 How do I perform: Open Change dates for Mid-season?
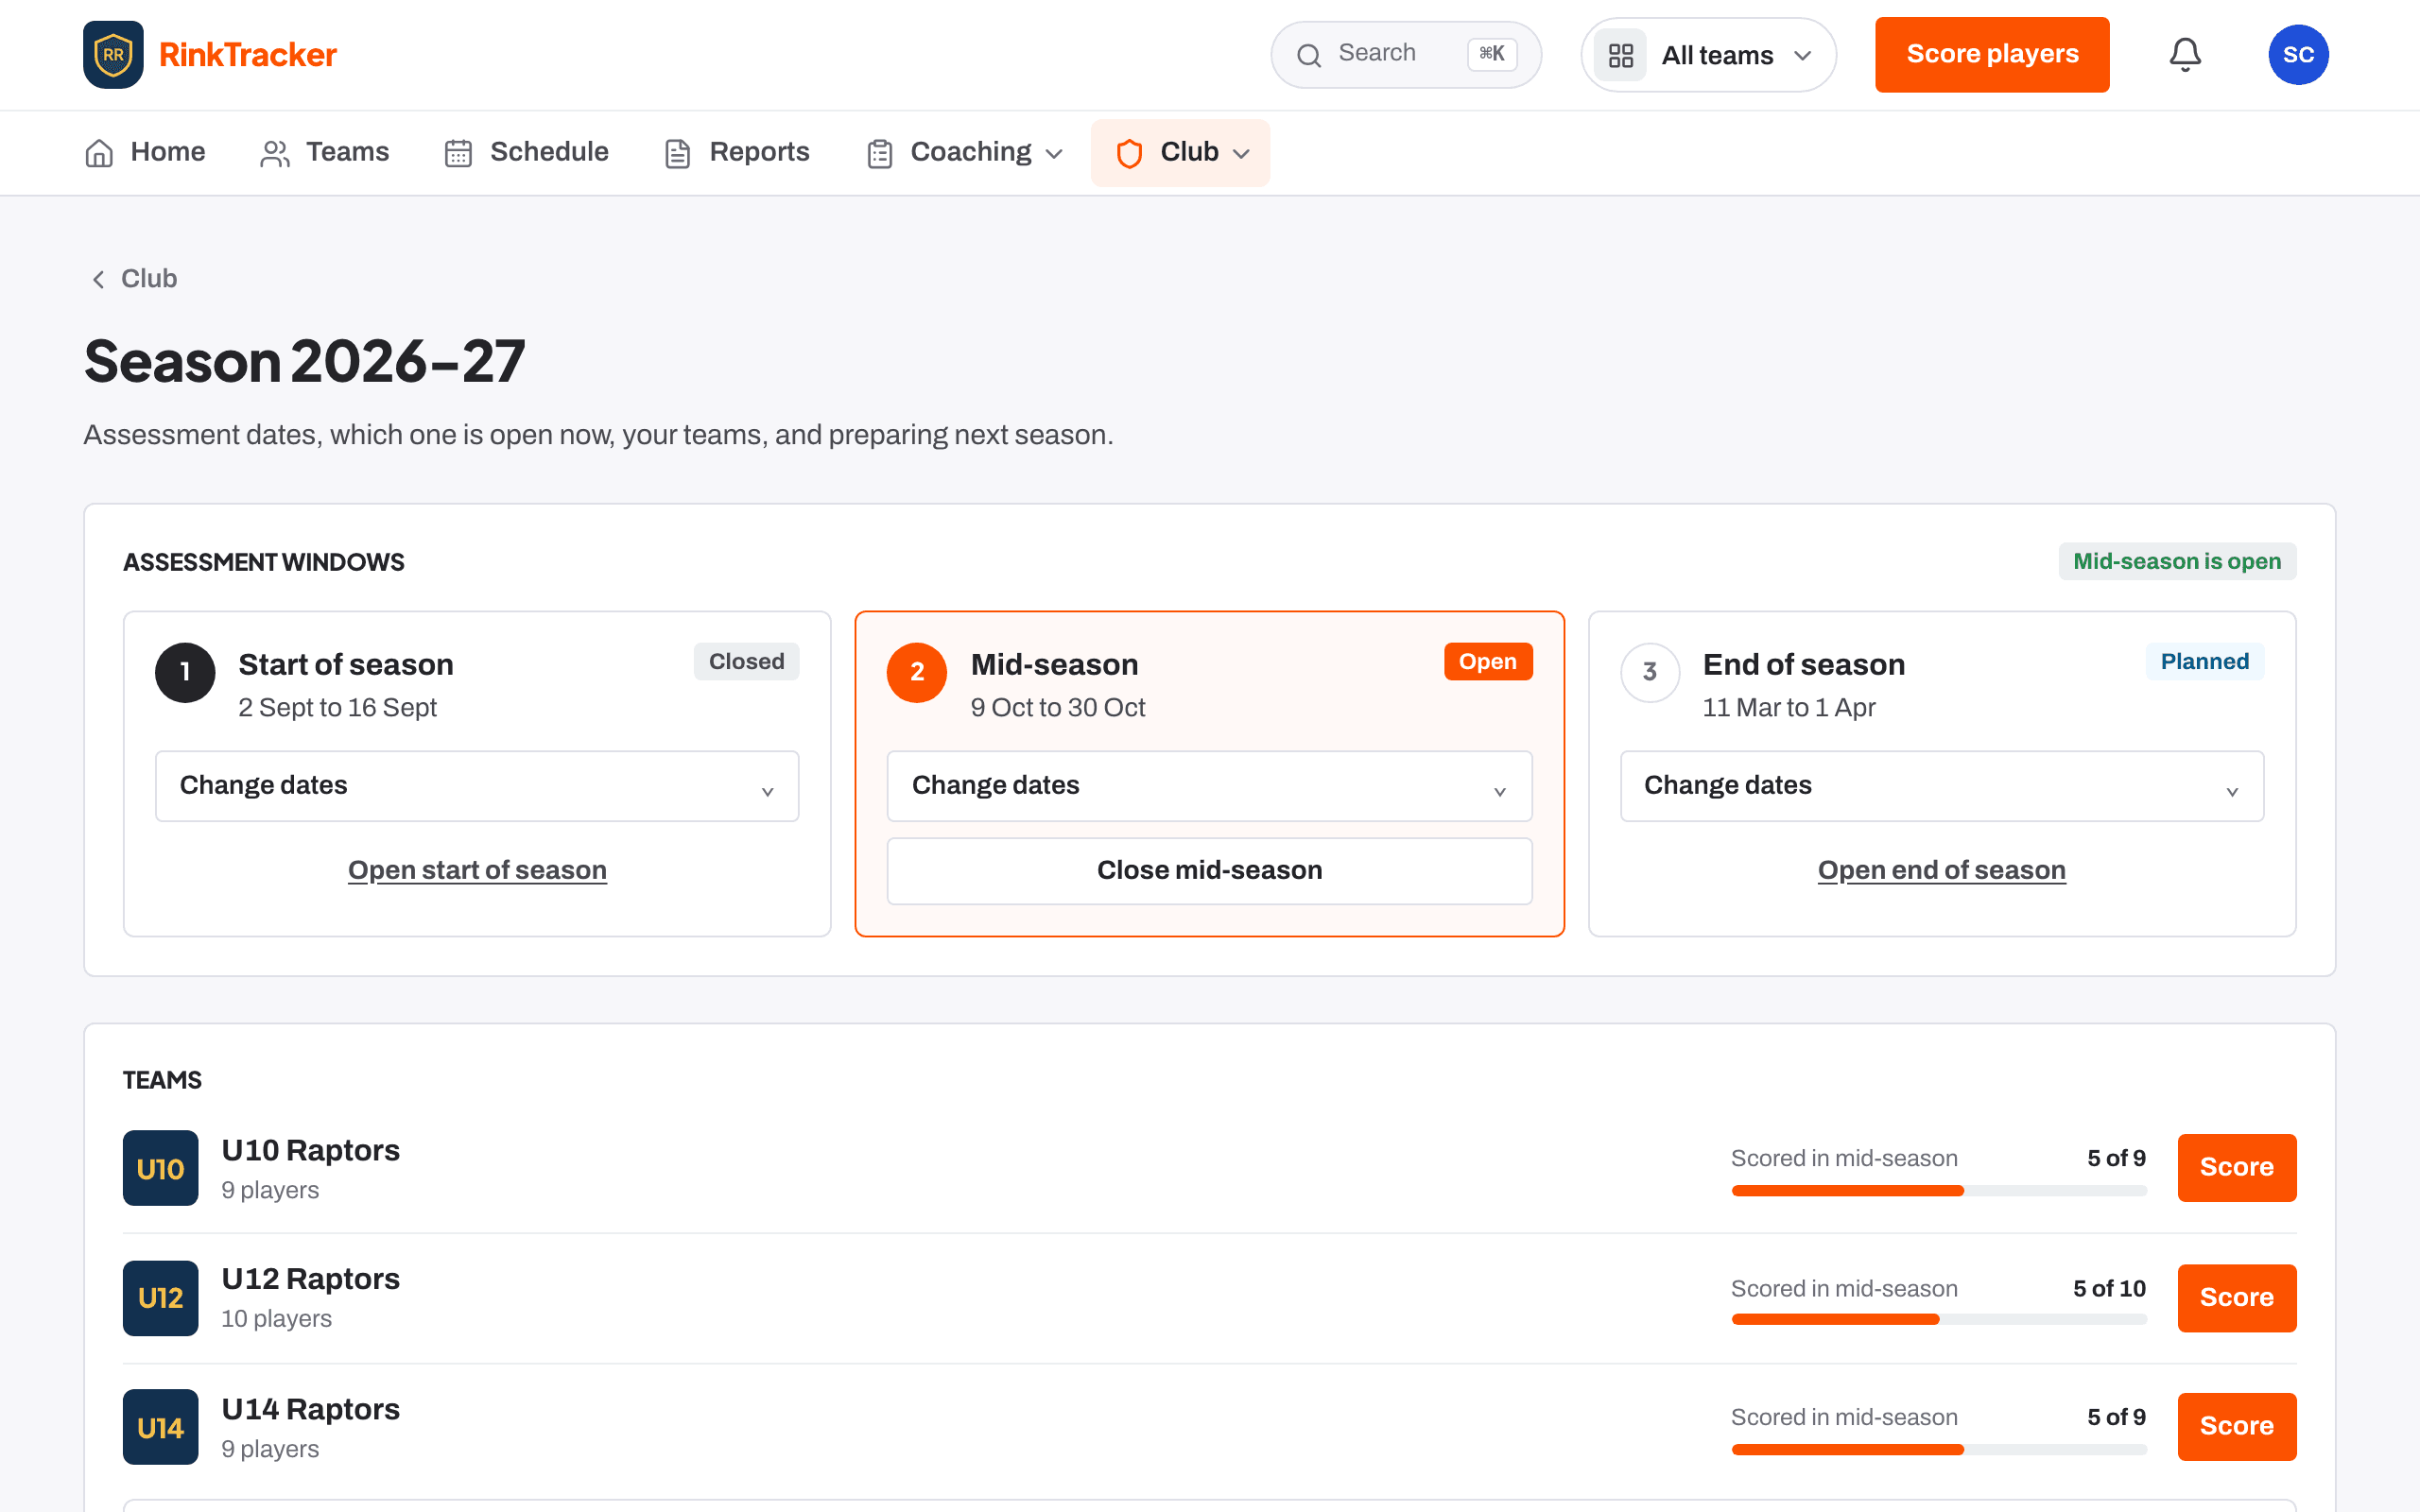[x=1209, y=786]
